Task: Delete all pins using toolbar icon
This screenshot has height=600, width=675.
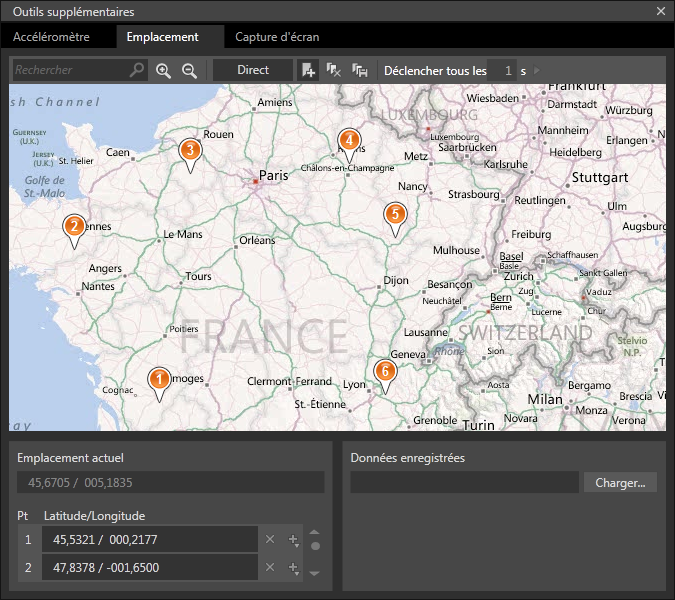Action: [x=335, y=71]
